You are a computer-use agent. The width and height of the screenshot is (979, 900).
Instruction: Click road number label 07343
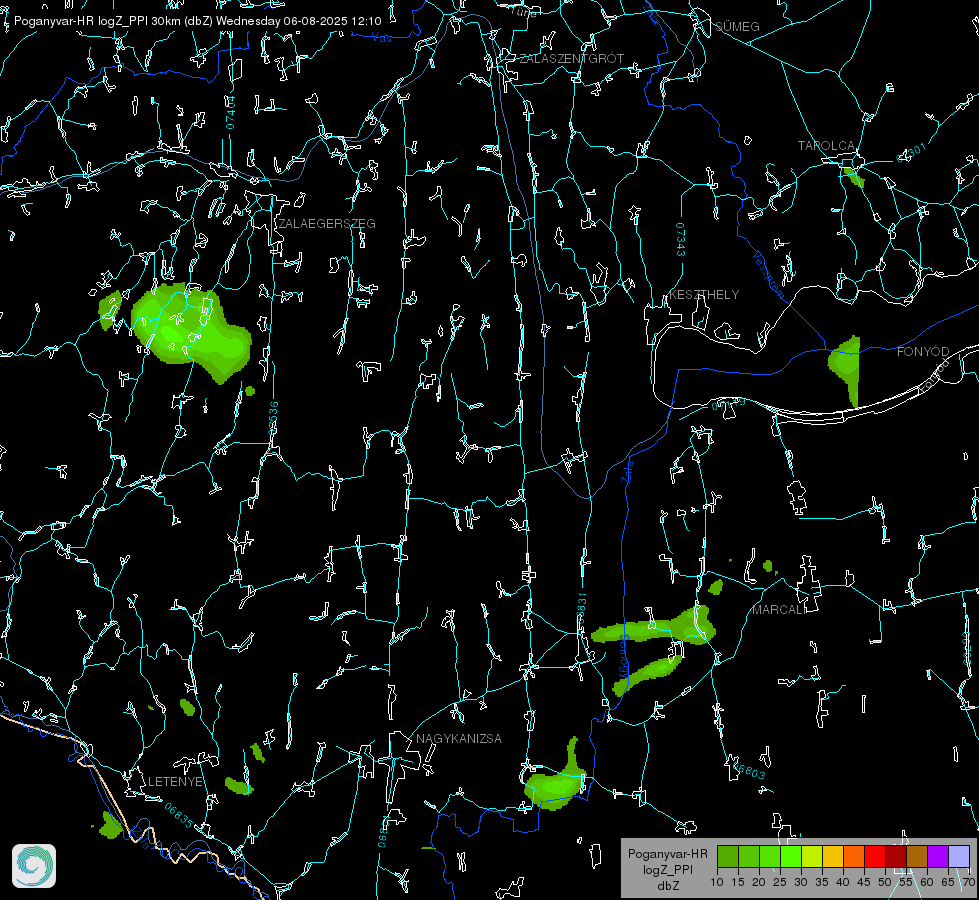[681, 239]
